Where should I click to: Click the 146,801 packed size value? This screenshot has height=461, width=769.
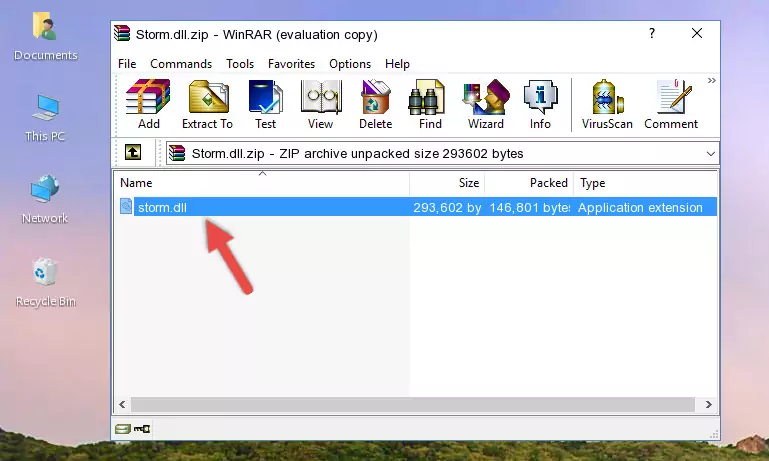530,207
